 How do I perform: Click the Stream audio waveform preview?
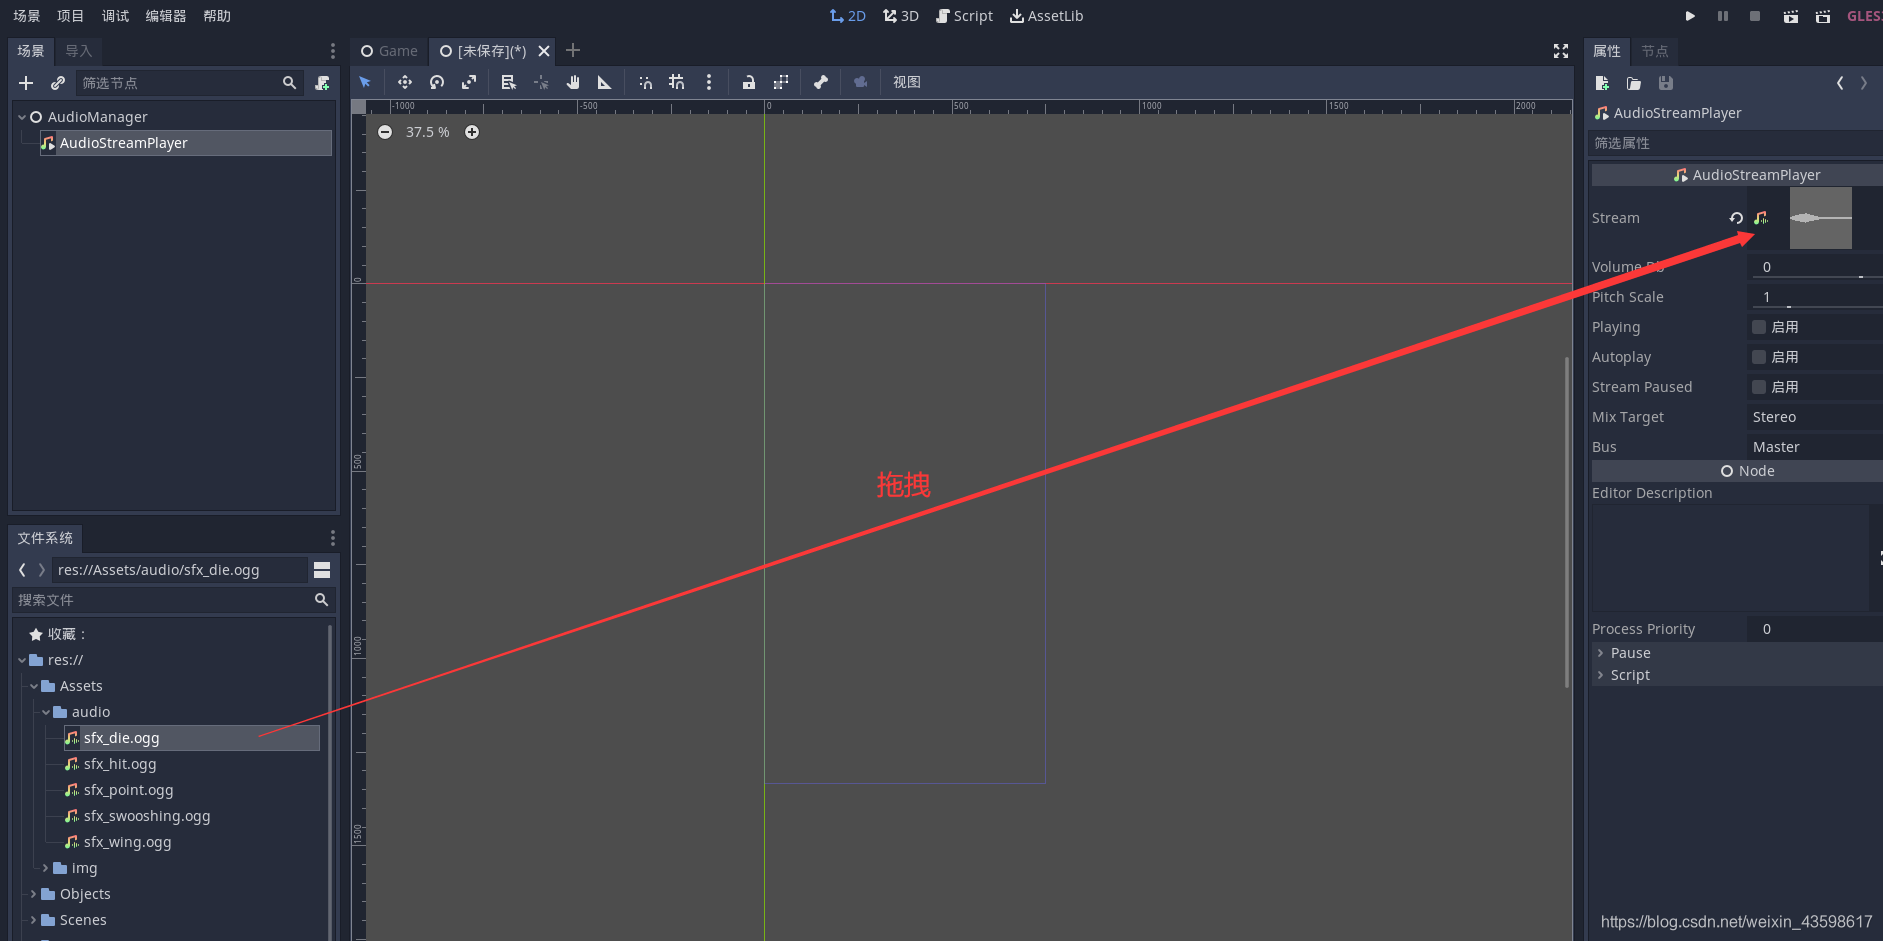click(1820, 218)
